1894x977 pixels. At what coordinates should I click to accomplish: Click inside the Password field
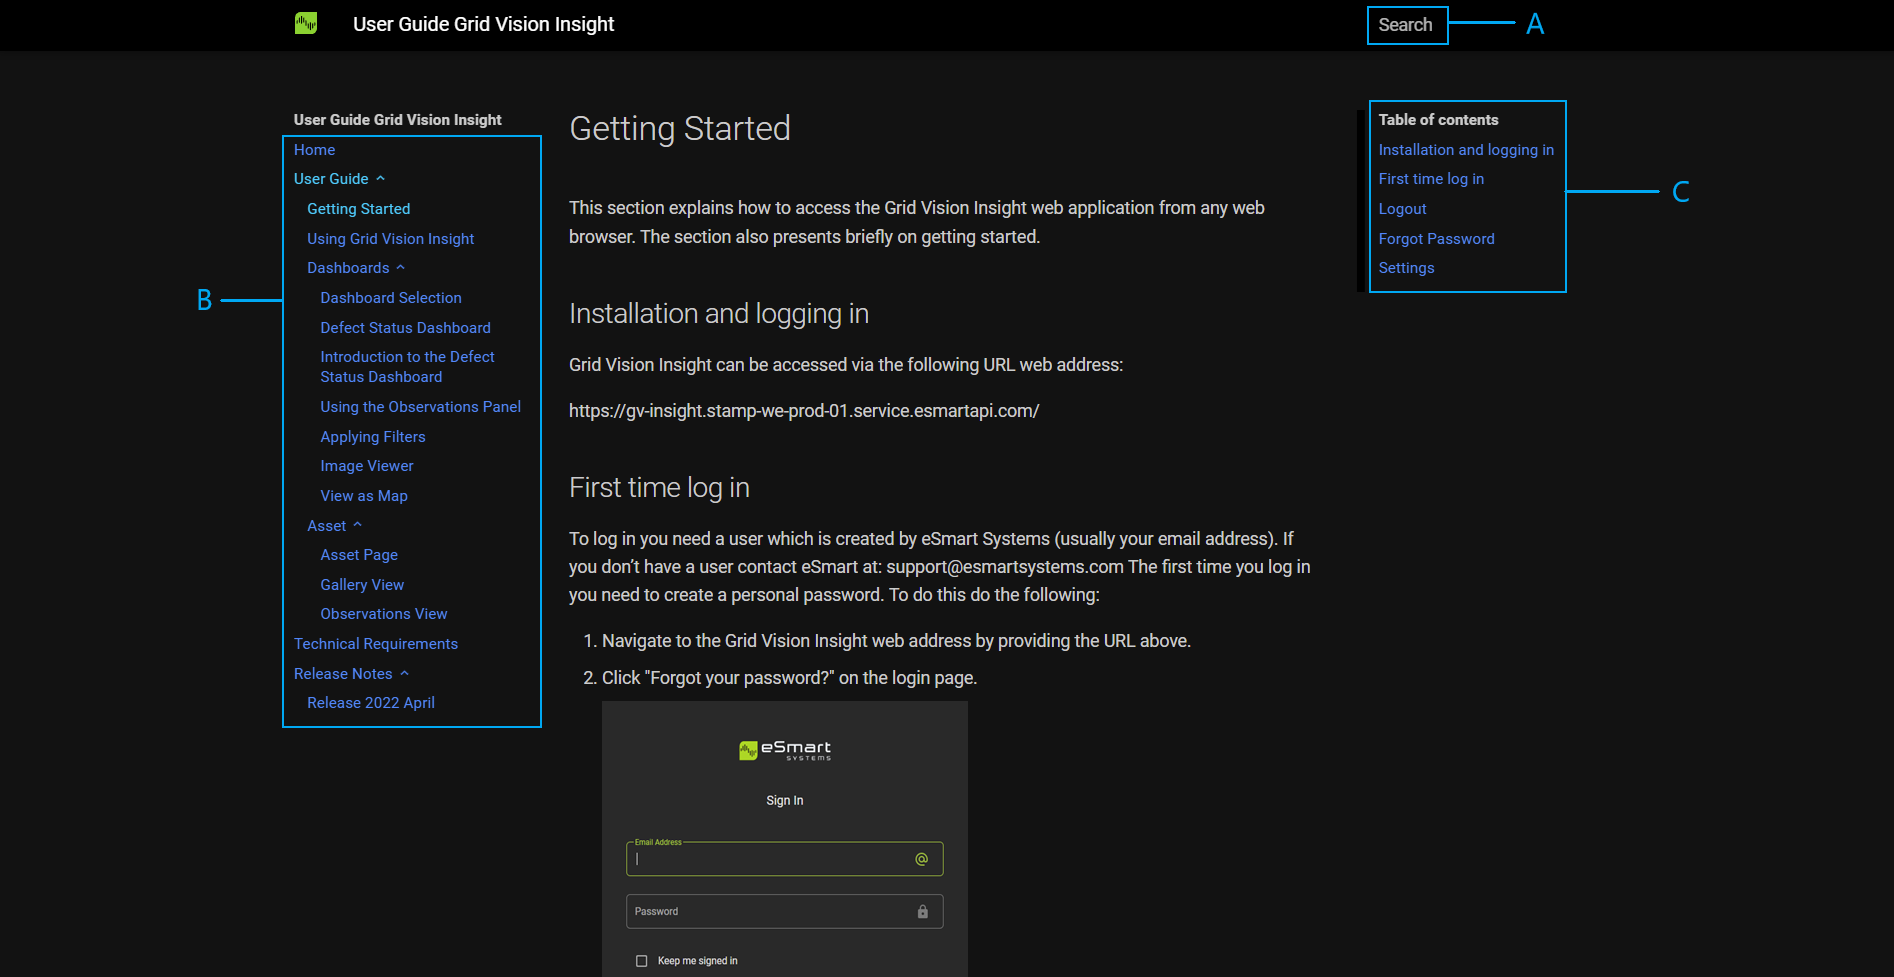770,912
